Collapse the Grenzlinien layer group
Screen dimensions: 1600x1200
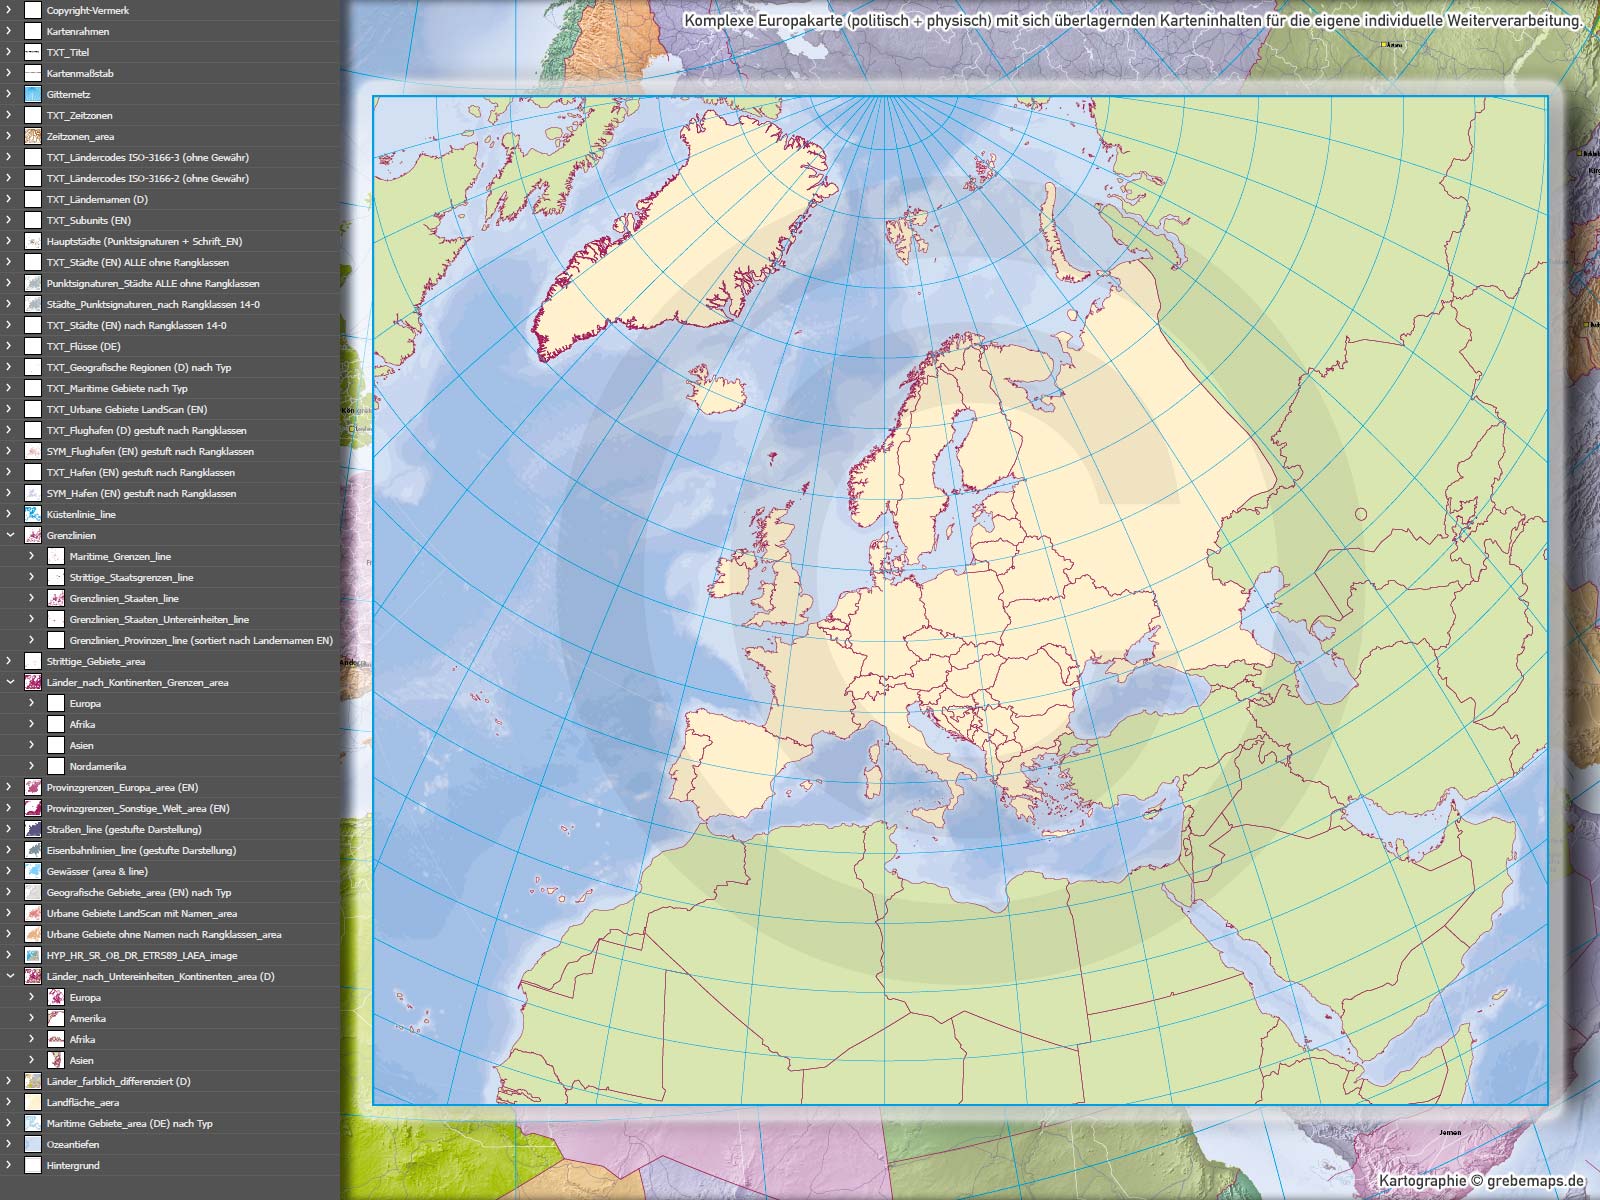pyautogui.click(x=10, y=535)
